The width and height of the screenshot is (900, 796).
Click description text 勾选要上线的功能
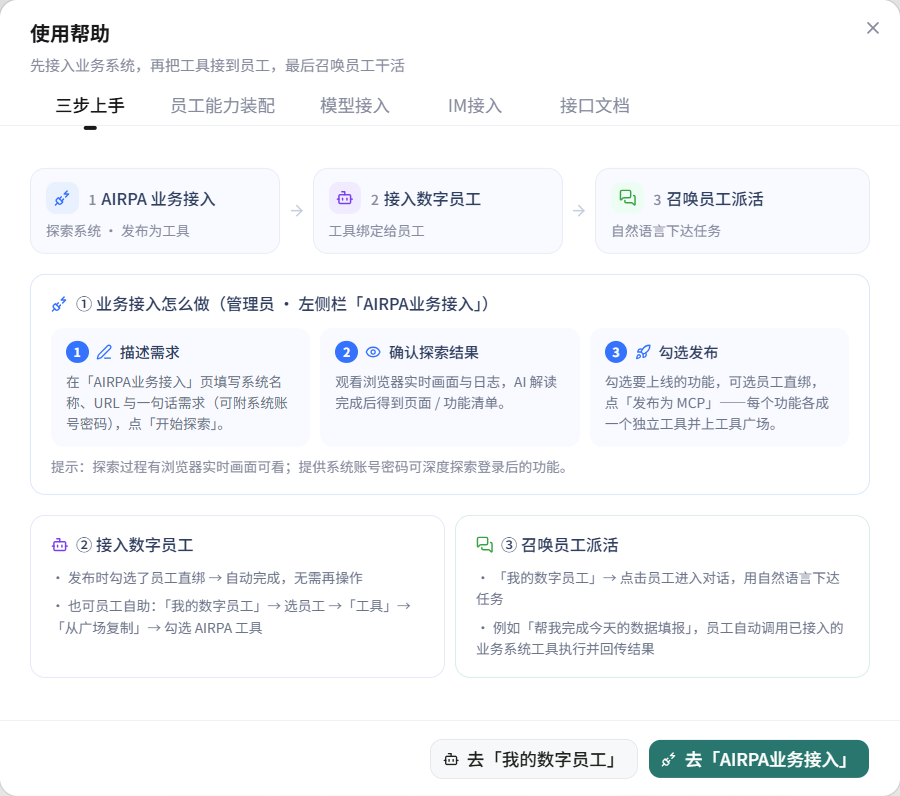717,403
